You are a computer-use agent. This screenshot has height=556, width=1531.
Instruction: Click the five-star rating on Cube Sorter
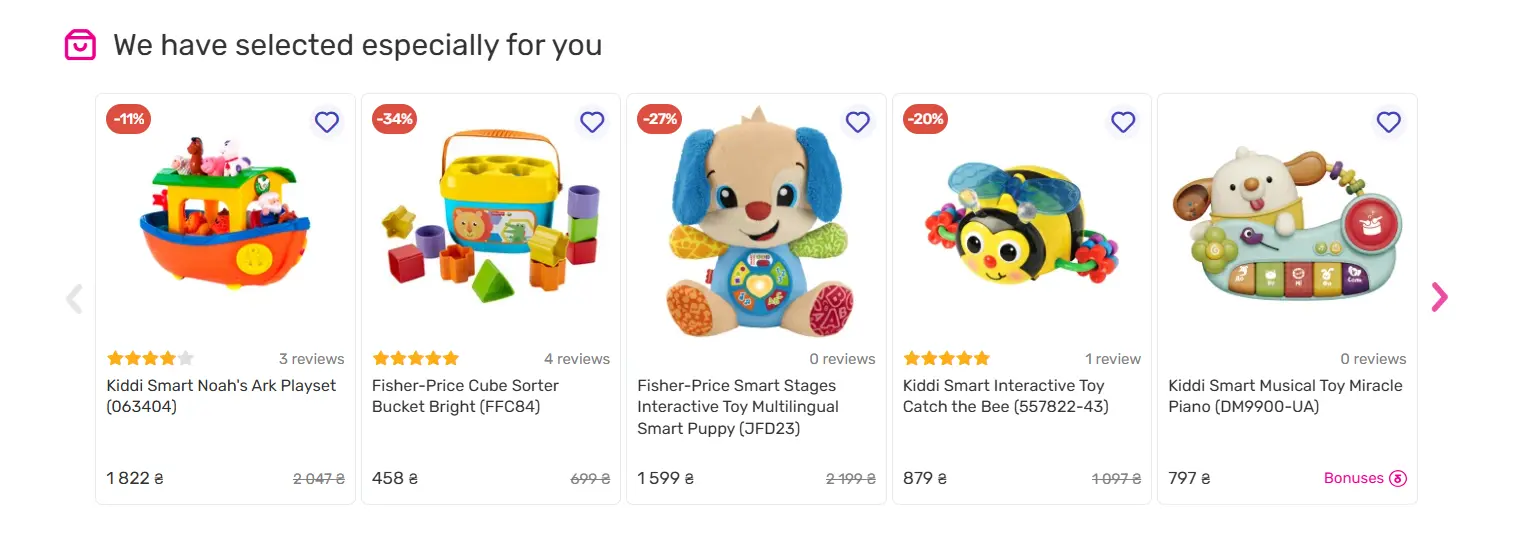point(415,358)
